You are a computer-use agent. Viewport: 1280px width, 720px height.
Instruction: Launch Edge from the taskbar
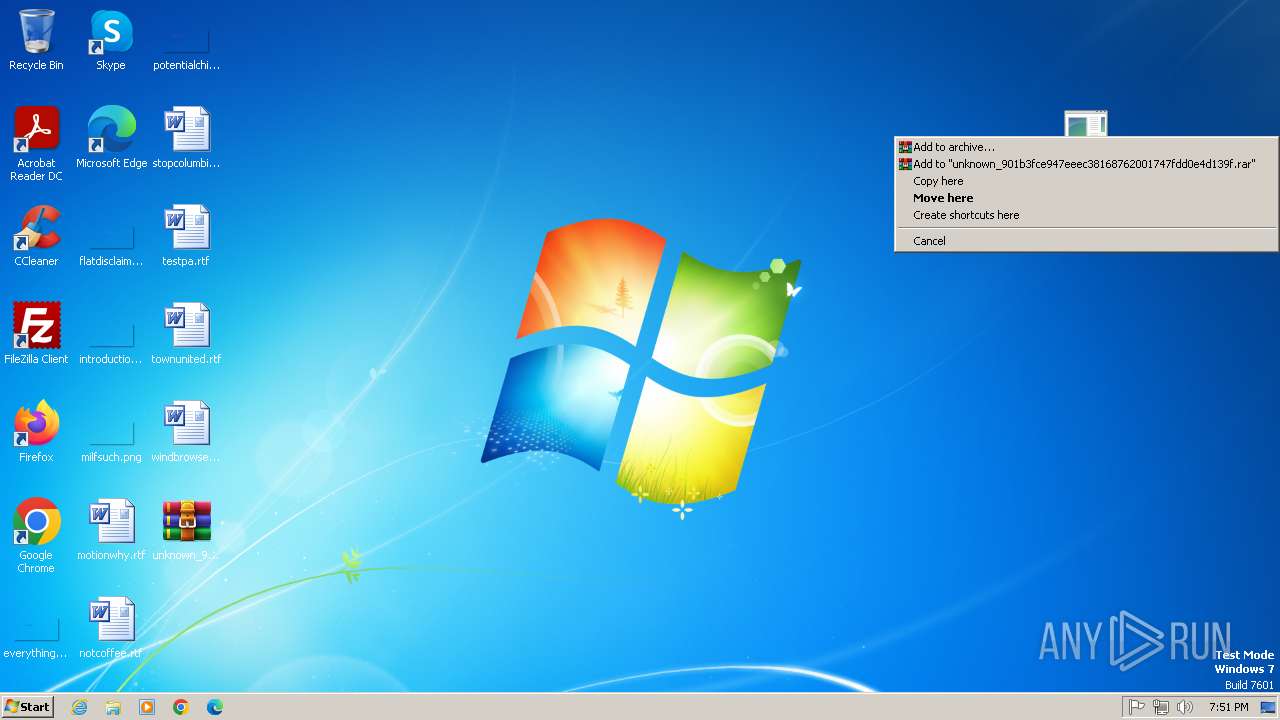(x=215, y=707)
